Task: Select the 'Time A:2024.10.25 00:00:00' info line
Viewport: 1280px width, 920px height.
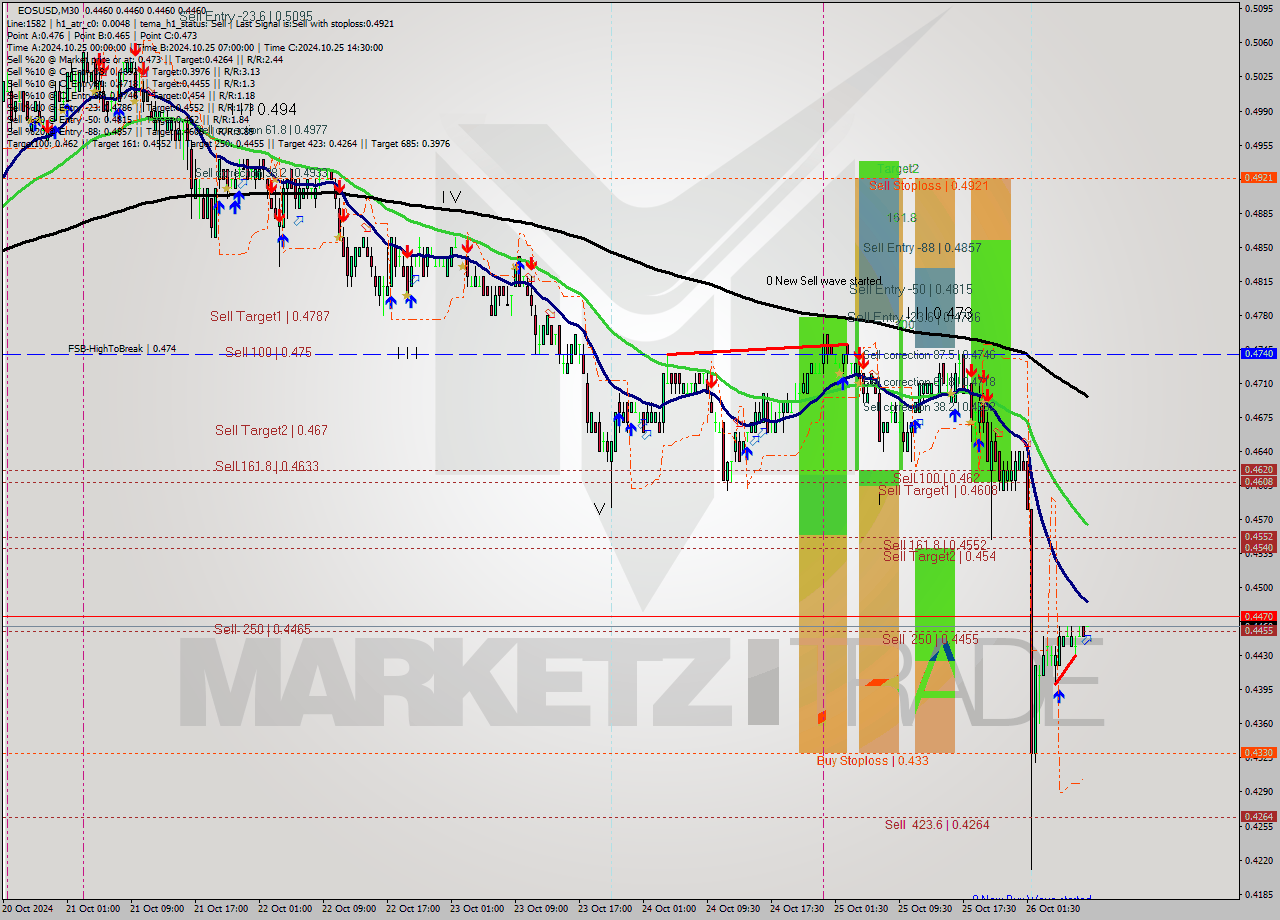Action: pos(68,47)
